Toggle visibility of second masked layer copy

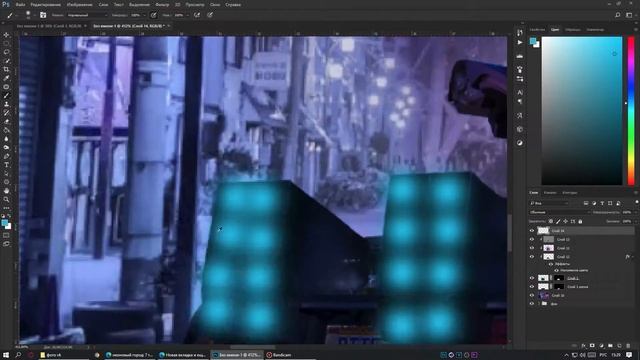tap(531, 287)
